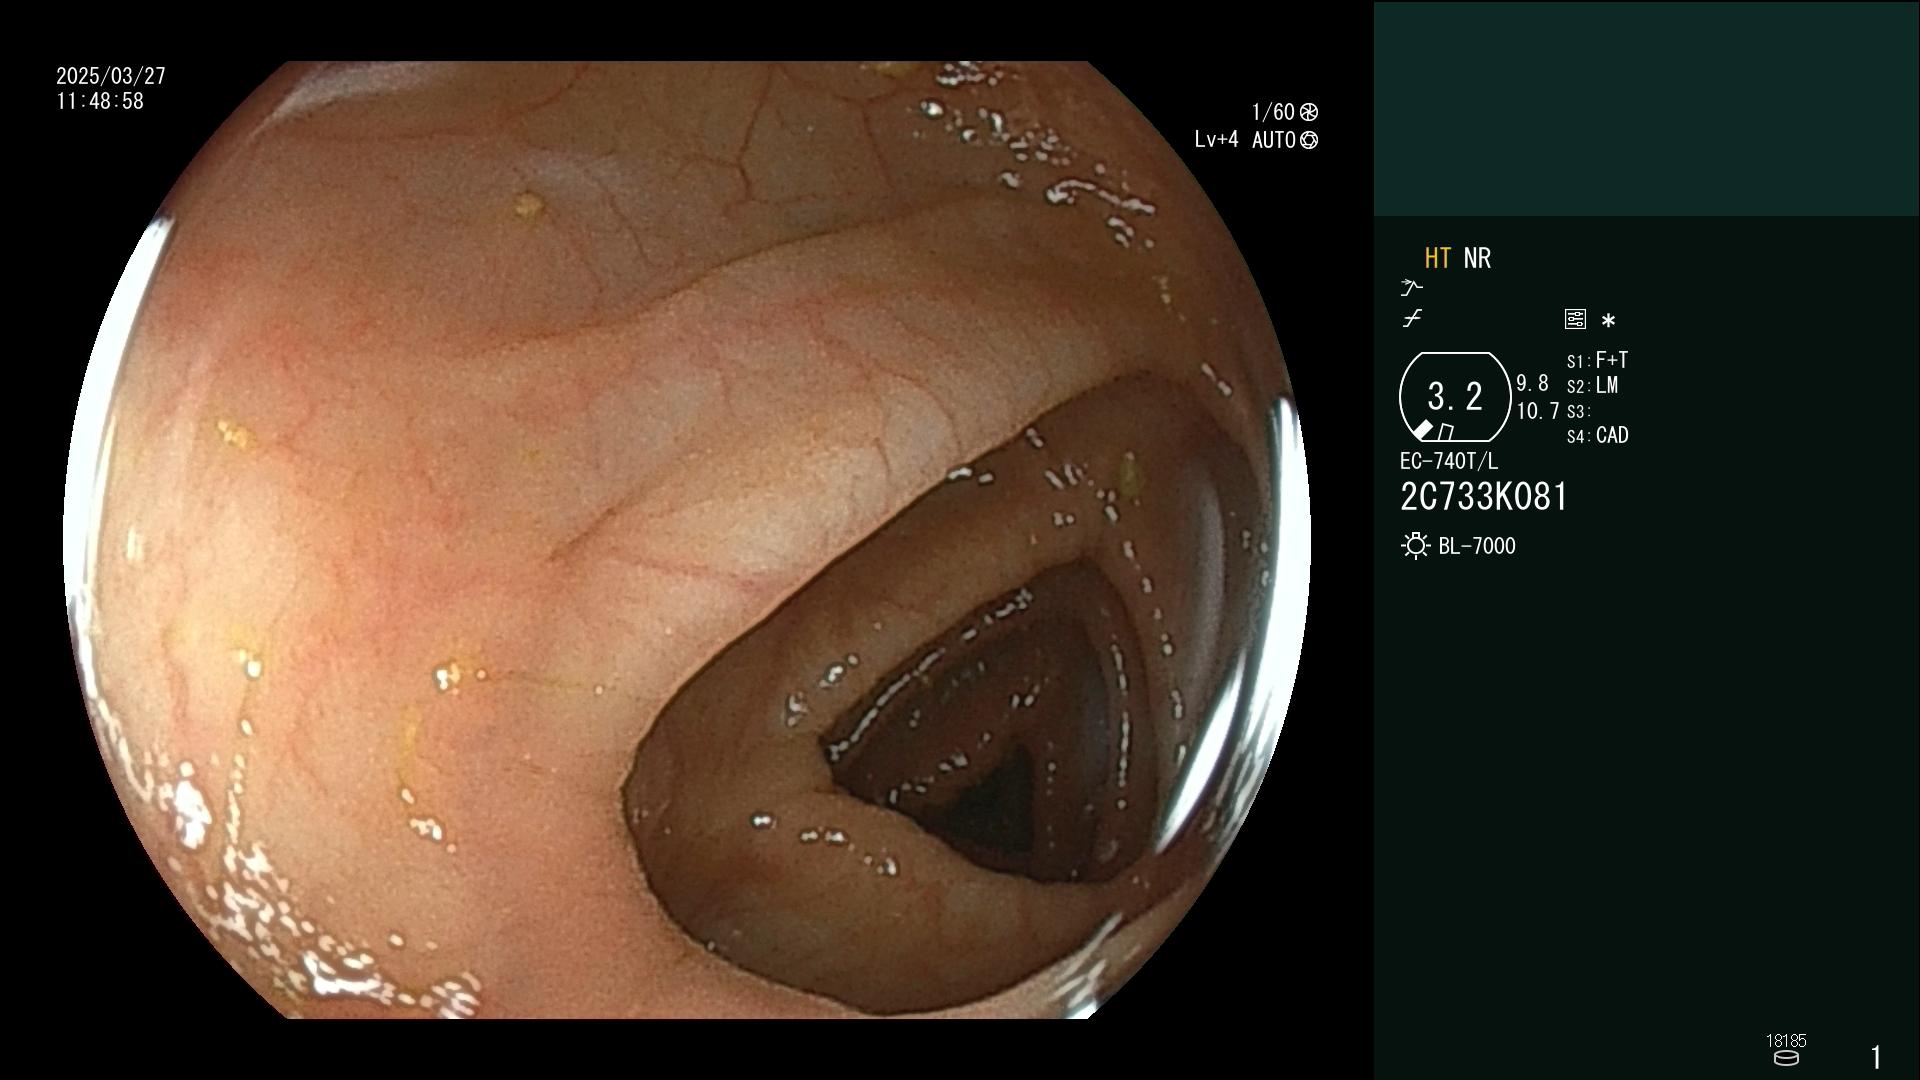Select the yellow HT indicator

click(1438, 258)
